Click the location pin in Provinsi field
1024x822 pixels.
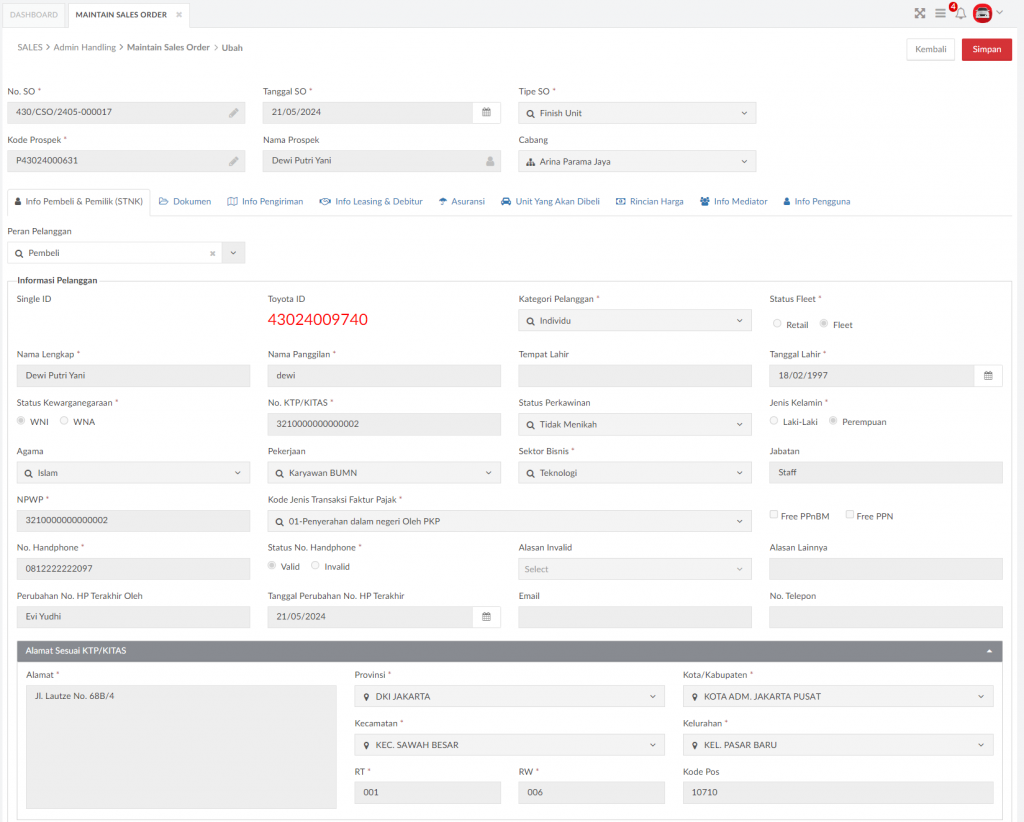click(366, 697)
